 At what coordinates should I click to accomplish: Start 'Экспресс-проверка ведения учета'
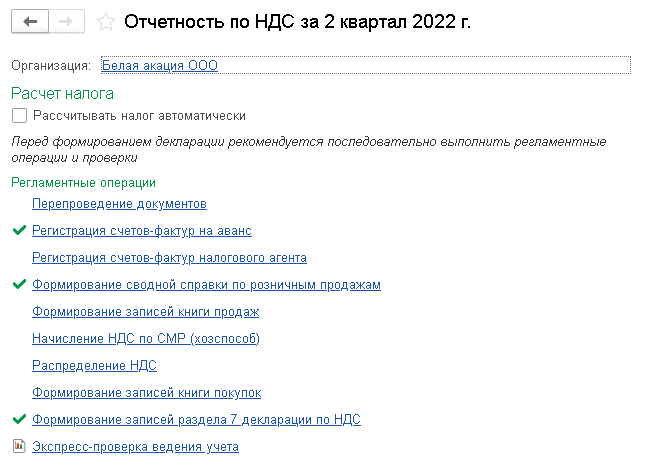click(135, 447)
